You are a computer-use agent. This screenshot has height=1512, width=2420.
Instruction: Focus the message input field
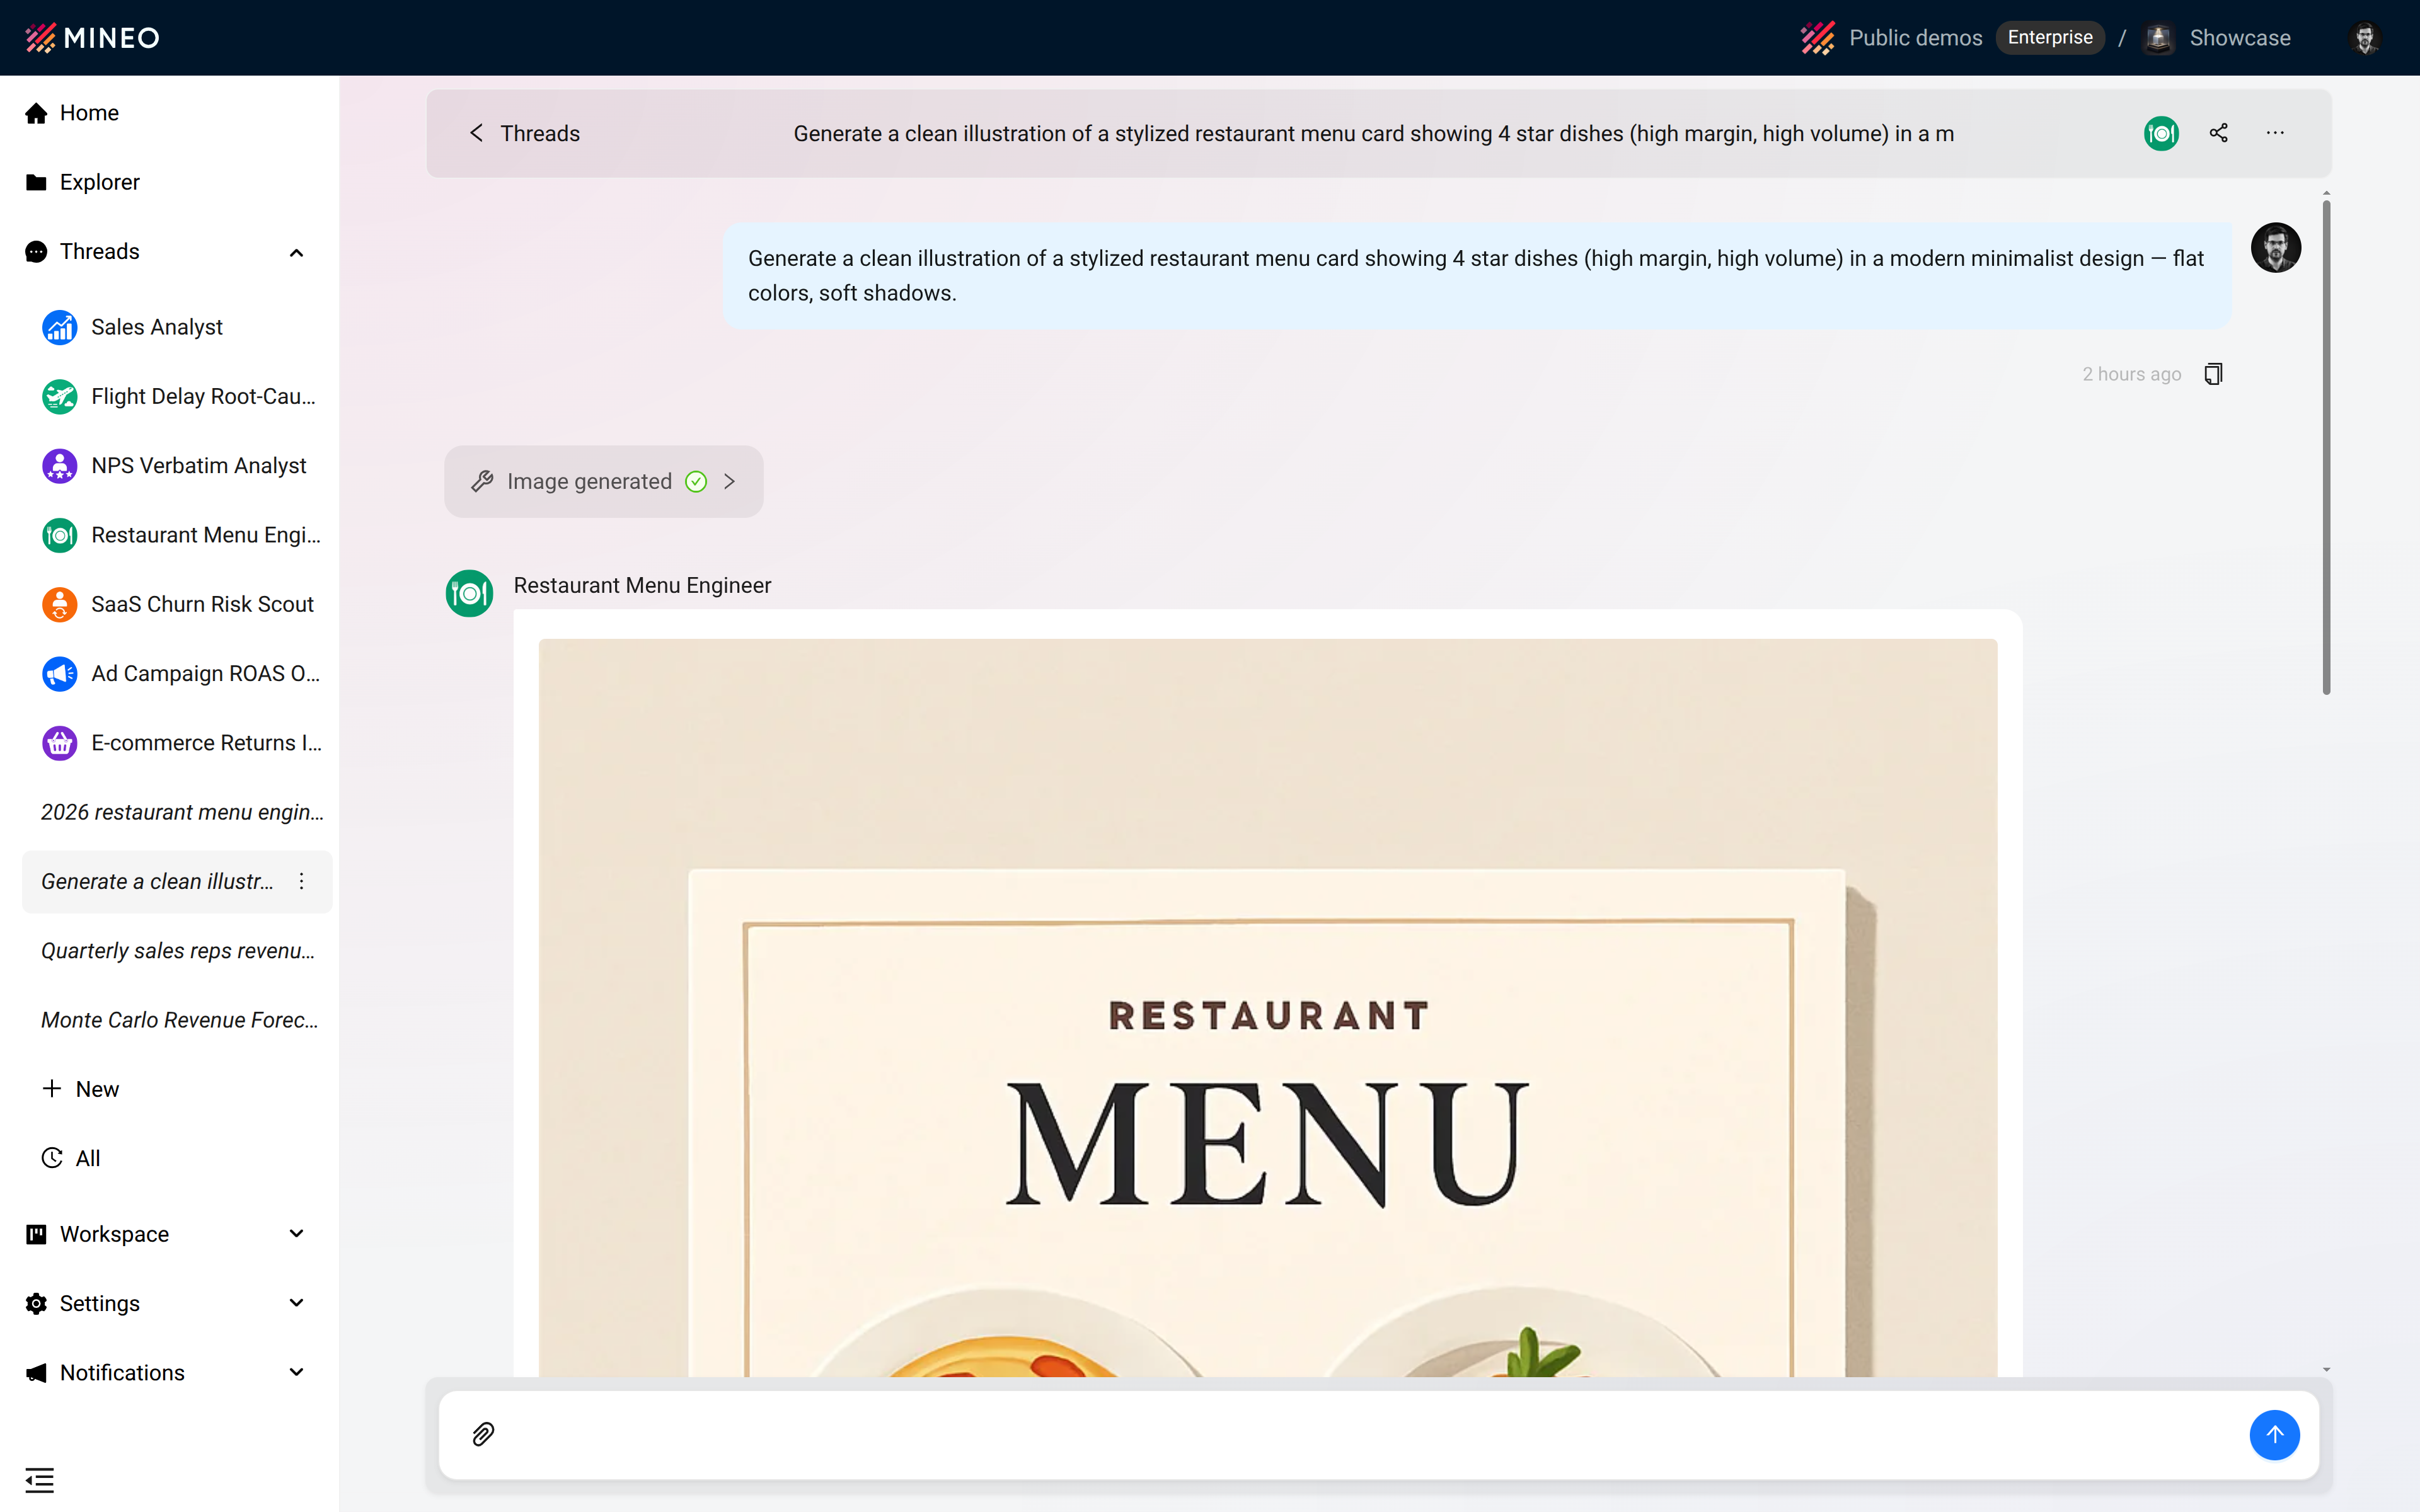click(1370, 1434)
